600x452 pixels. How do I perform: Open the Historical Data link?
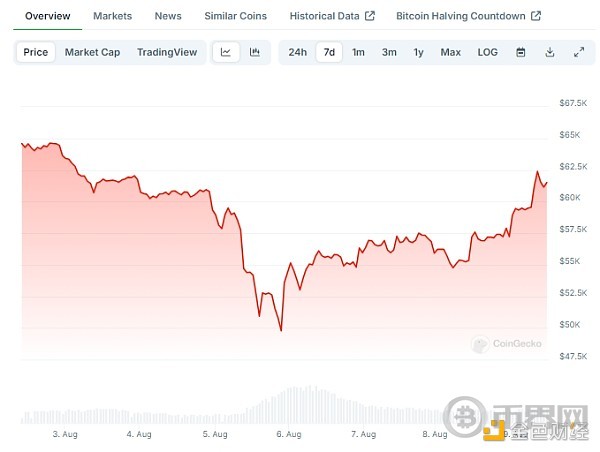click(325, 16)
